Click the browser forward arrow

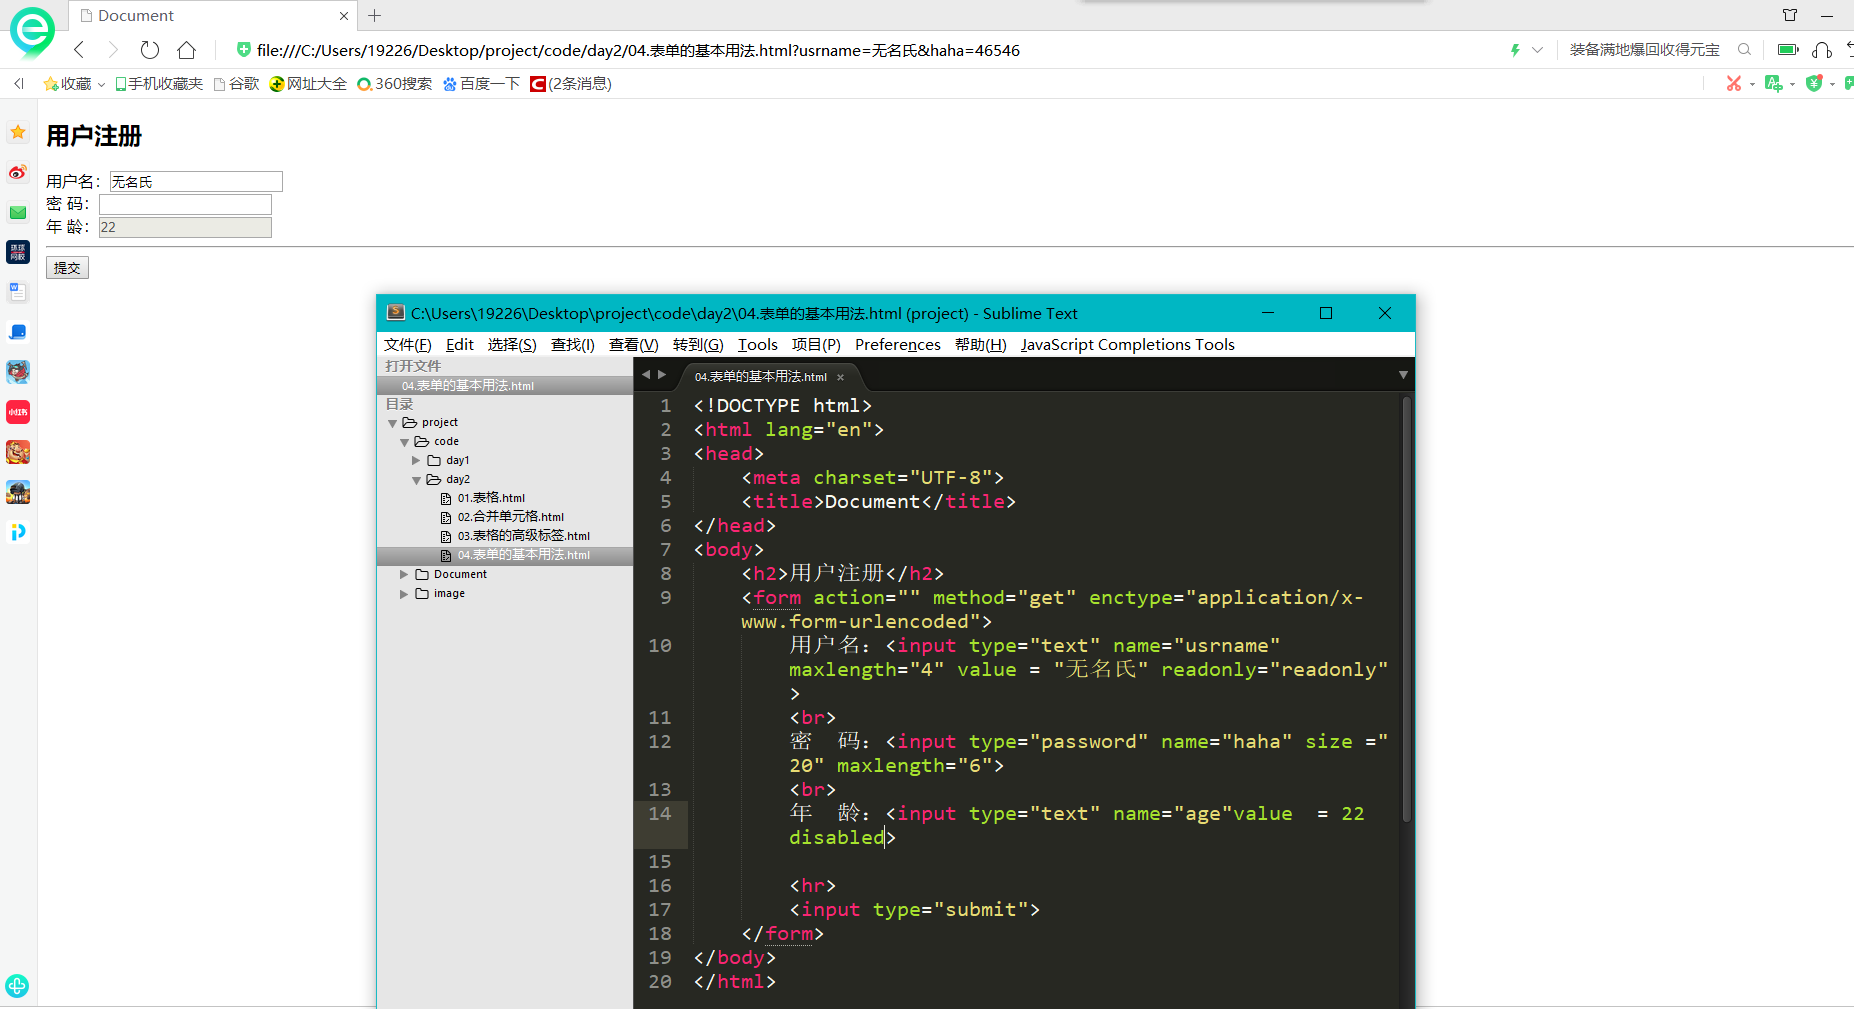tap(113, 50)
